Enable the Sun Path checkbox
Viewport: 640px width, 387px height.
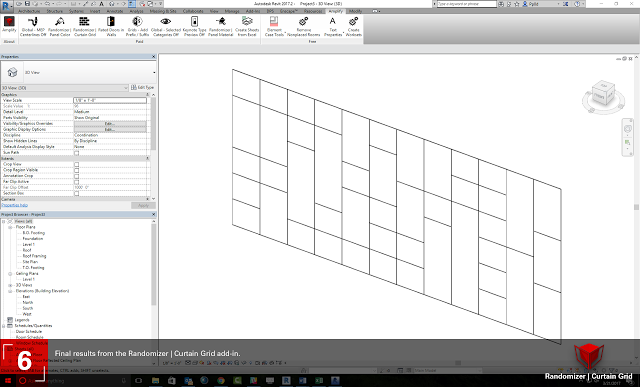coord(76,153)
